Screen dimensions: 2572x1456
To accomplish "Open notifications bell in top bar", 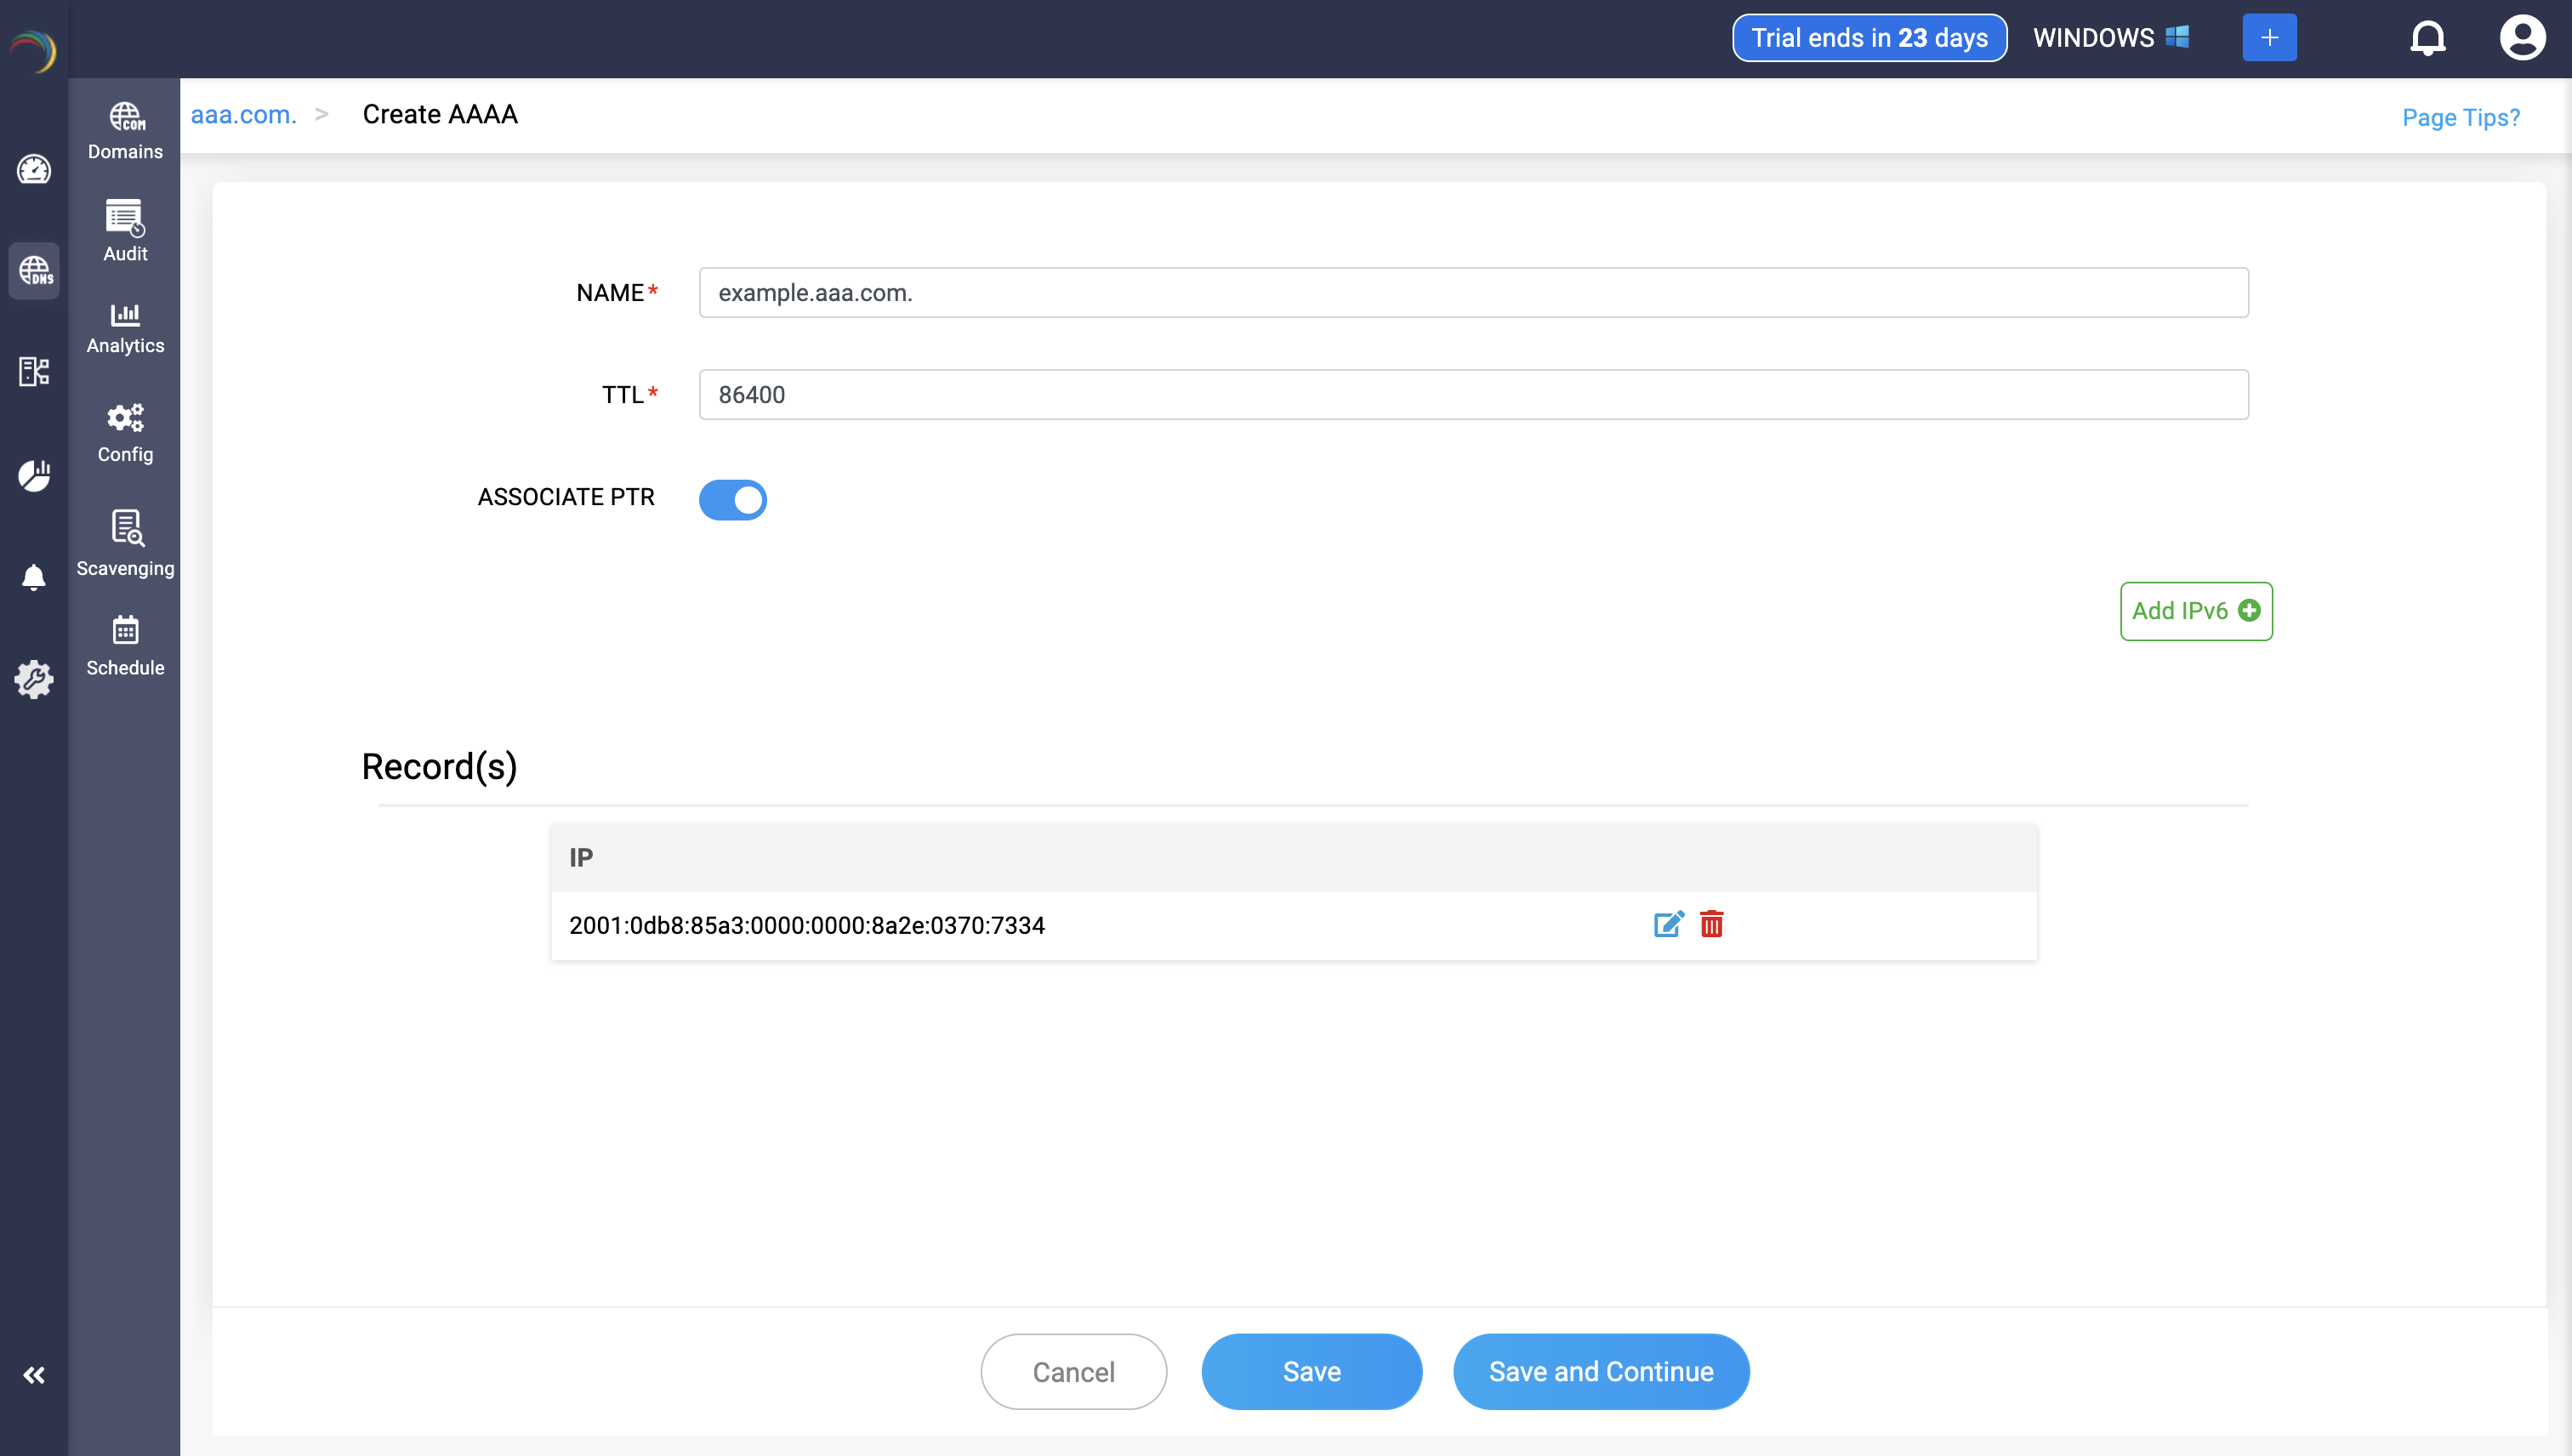I will pyautogui.click(x=2427, y=38).
